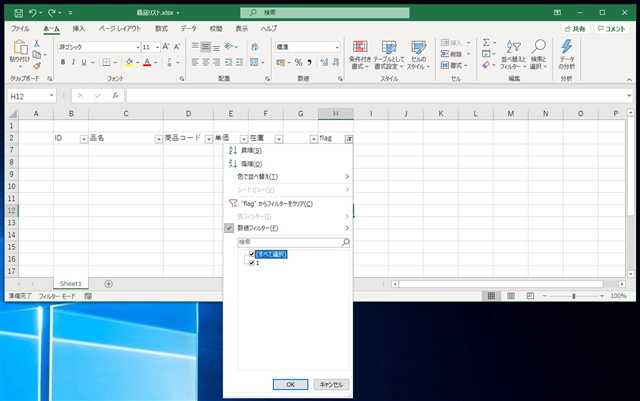Click the zoom slider handle
Image resolution: width=640 pixels, height=401 pixels.
[574, 296]
